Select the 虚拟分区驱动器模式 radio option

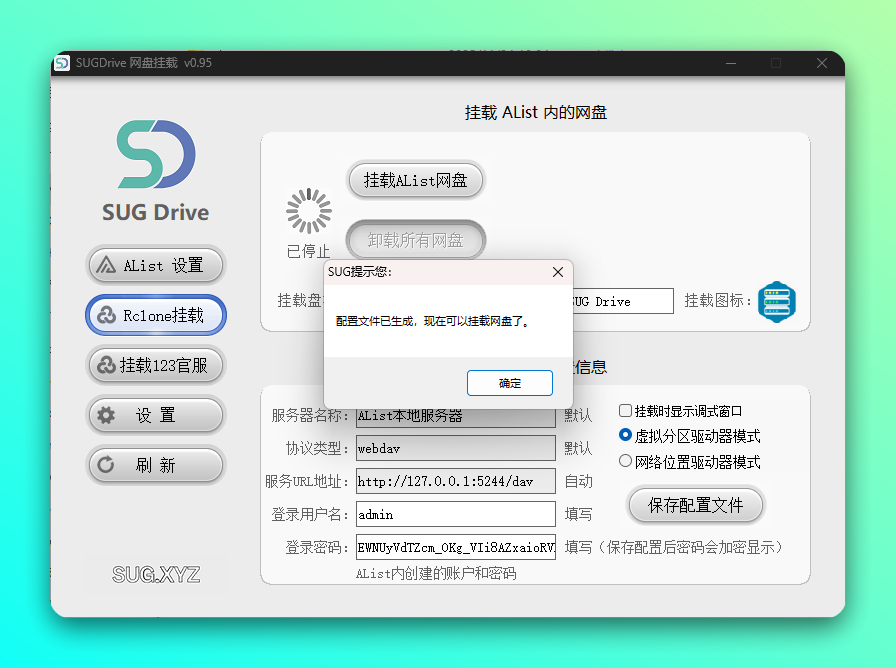[x=624, y=435]
